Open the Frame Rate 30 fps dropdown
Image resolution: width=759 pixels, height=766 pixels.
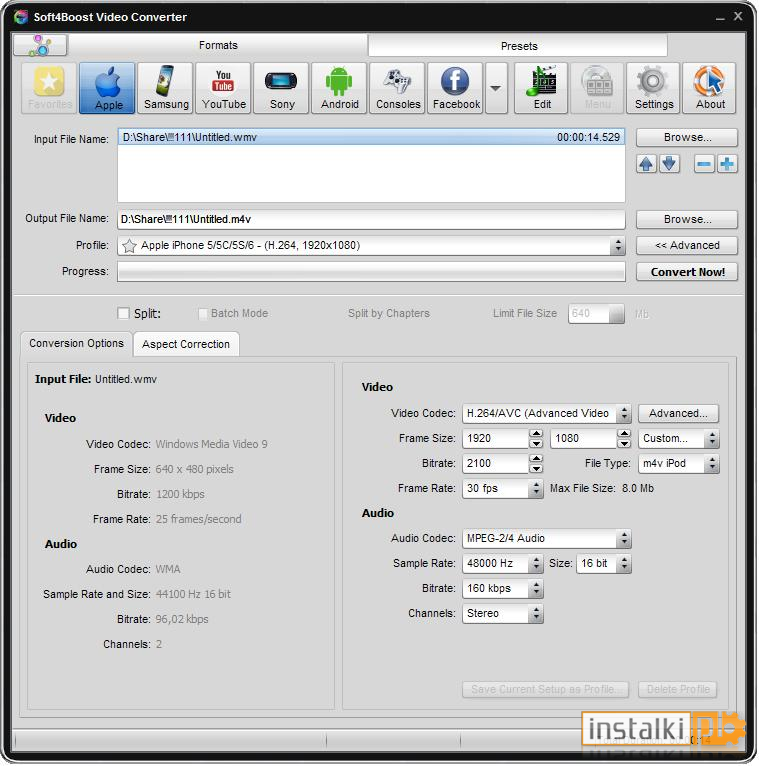click(x=536, y=489)
